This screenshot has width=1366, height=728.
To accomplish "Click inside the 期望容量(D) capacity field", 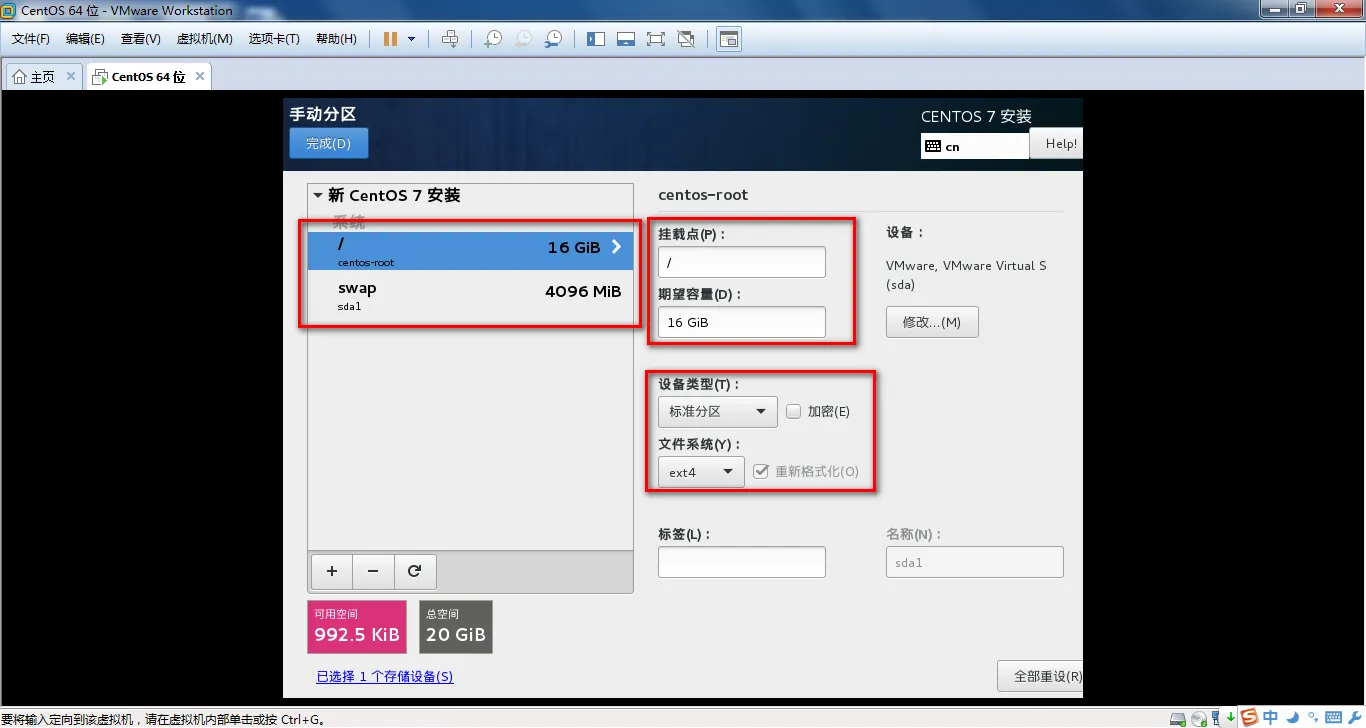I will point(742,322).
